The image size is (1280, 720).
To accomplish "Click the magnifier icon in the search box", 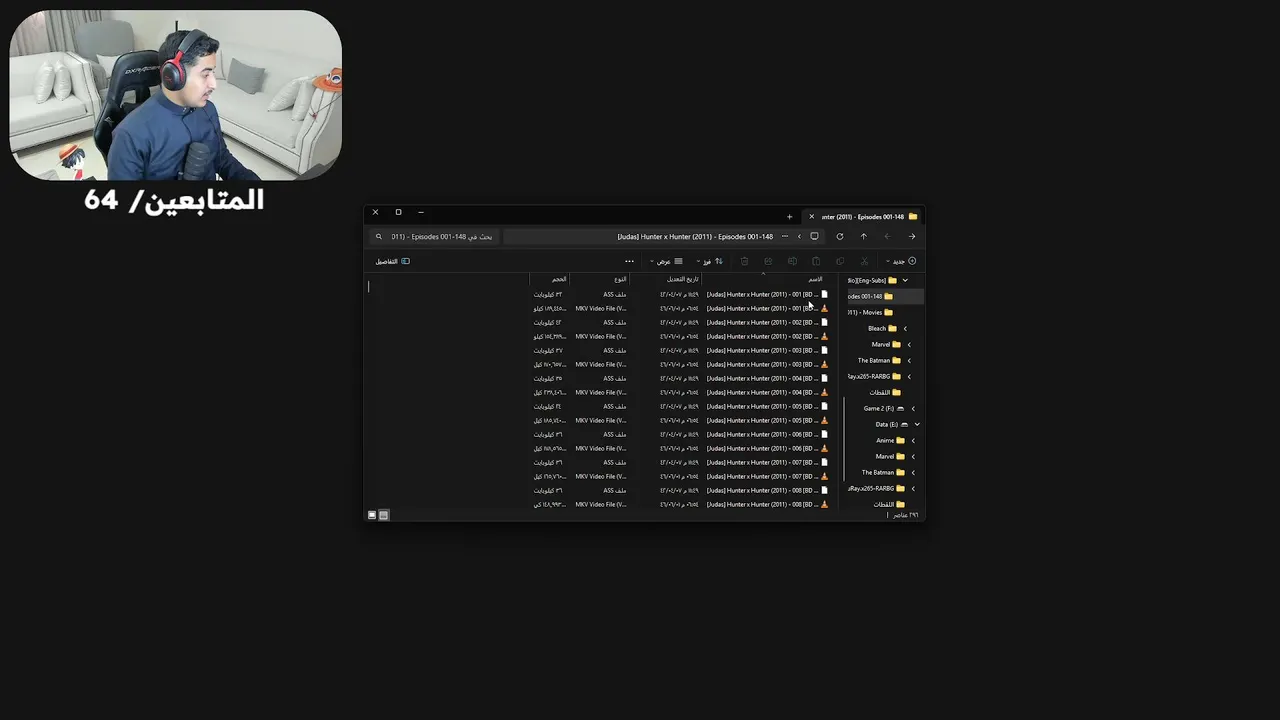I will click(x=378, y=237).
